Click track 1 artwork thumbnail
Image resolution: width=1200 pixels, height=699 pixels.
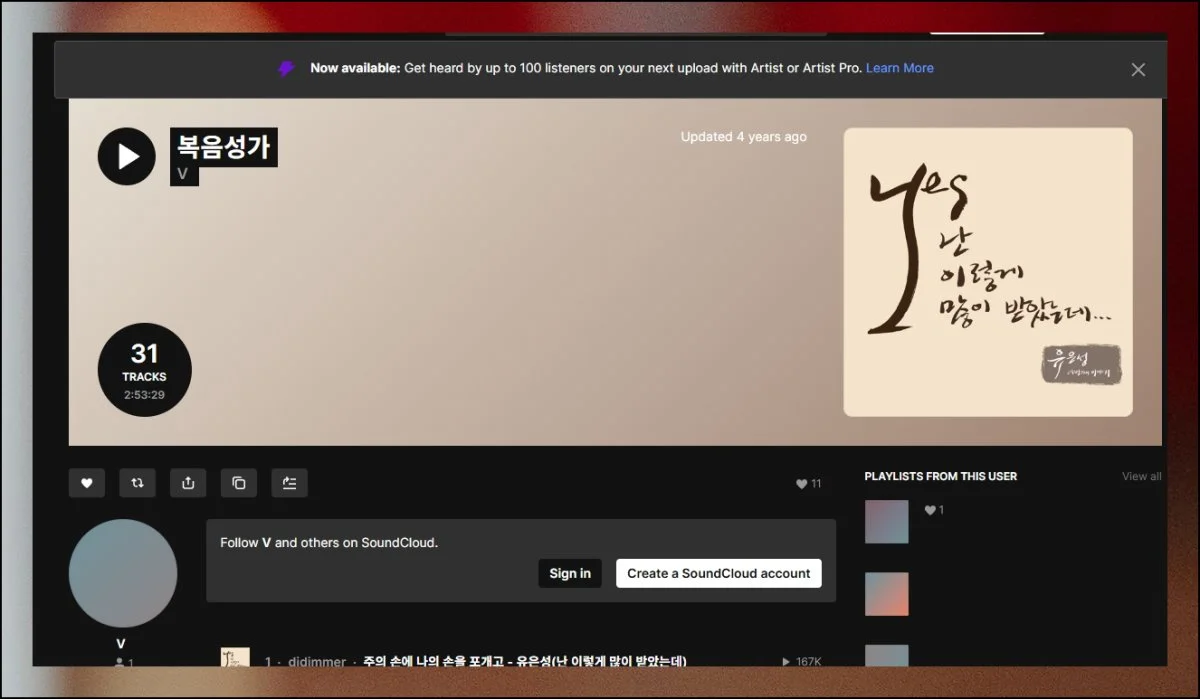point(235,658)
